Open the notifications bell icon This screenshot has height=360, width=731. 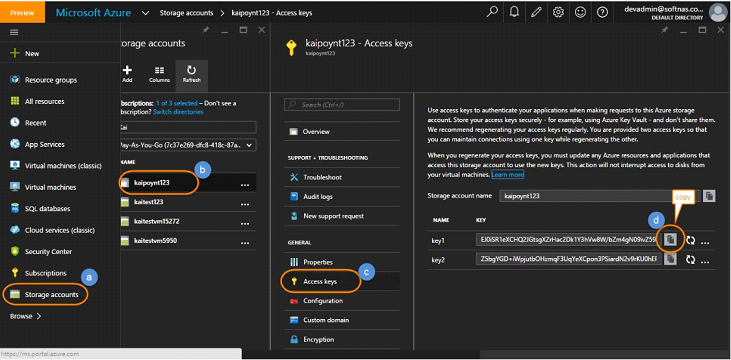[514, 13]
